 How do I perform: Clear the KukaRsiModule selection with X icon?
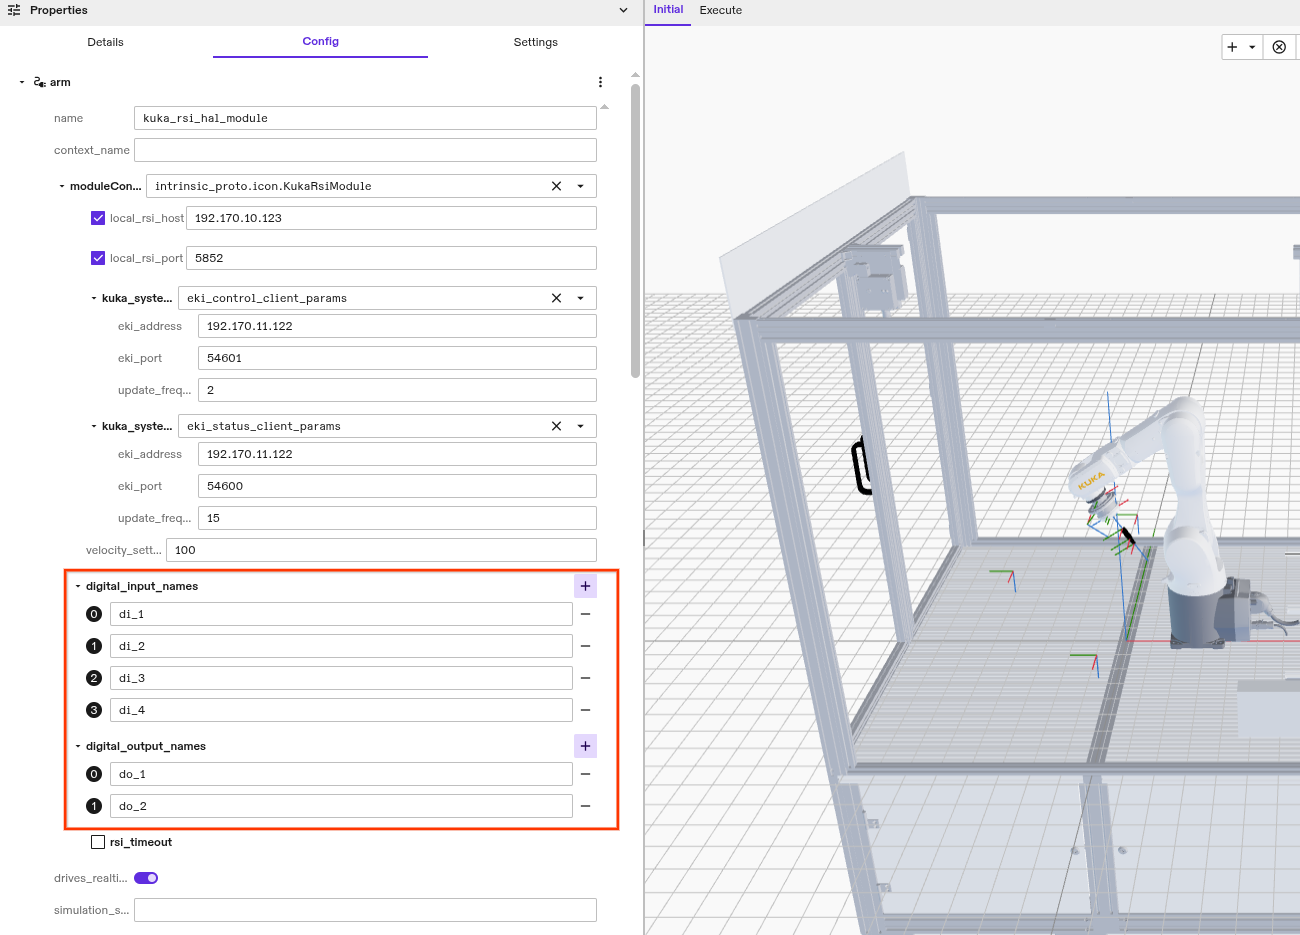pyautogui.click(x=556, y=185)
